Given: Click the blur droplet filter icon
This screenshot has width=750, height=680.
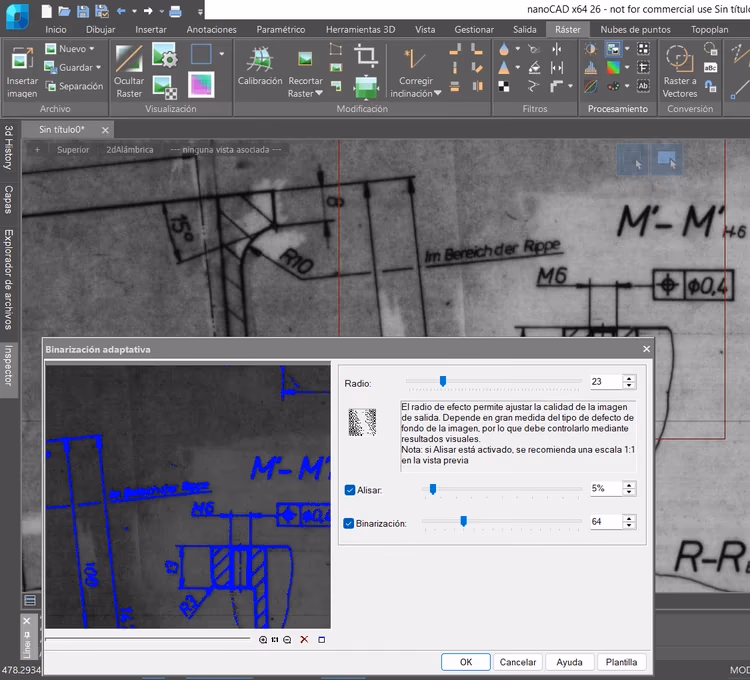Looking at the screenshot, I should click(x=504, y=49).
